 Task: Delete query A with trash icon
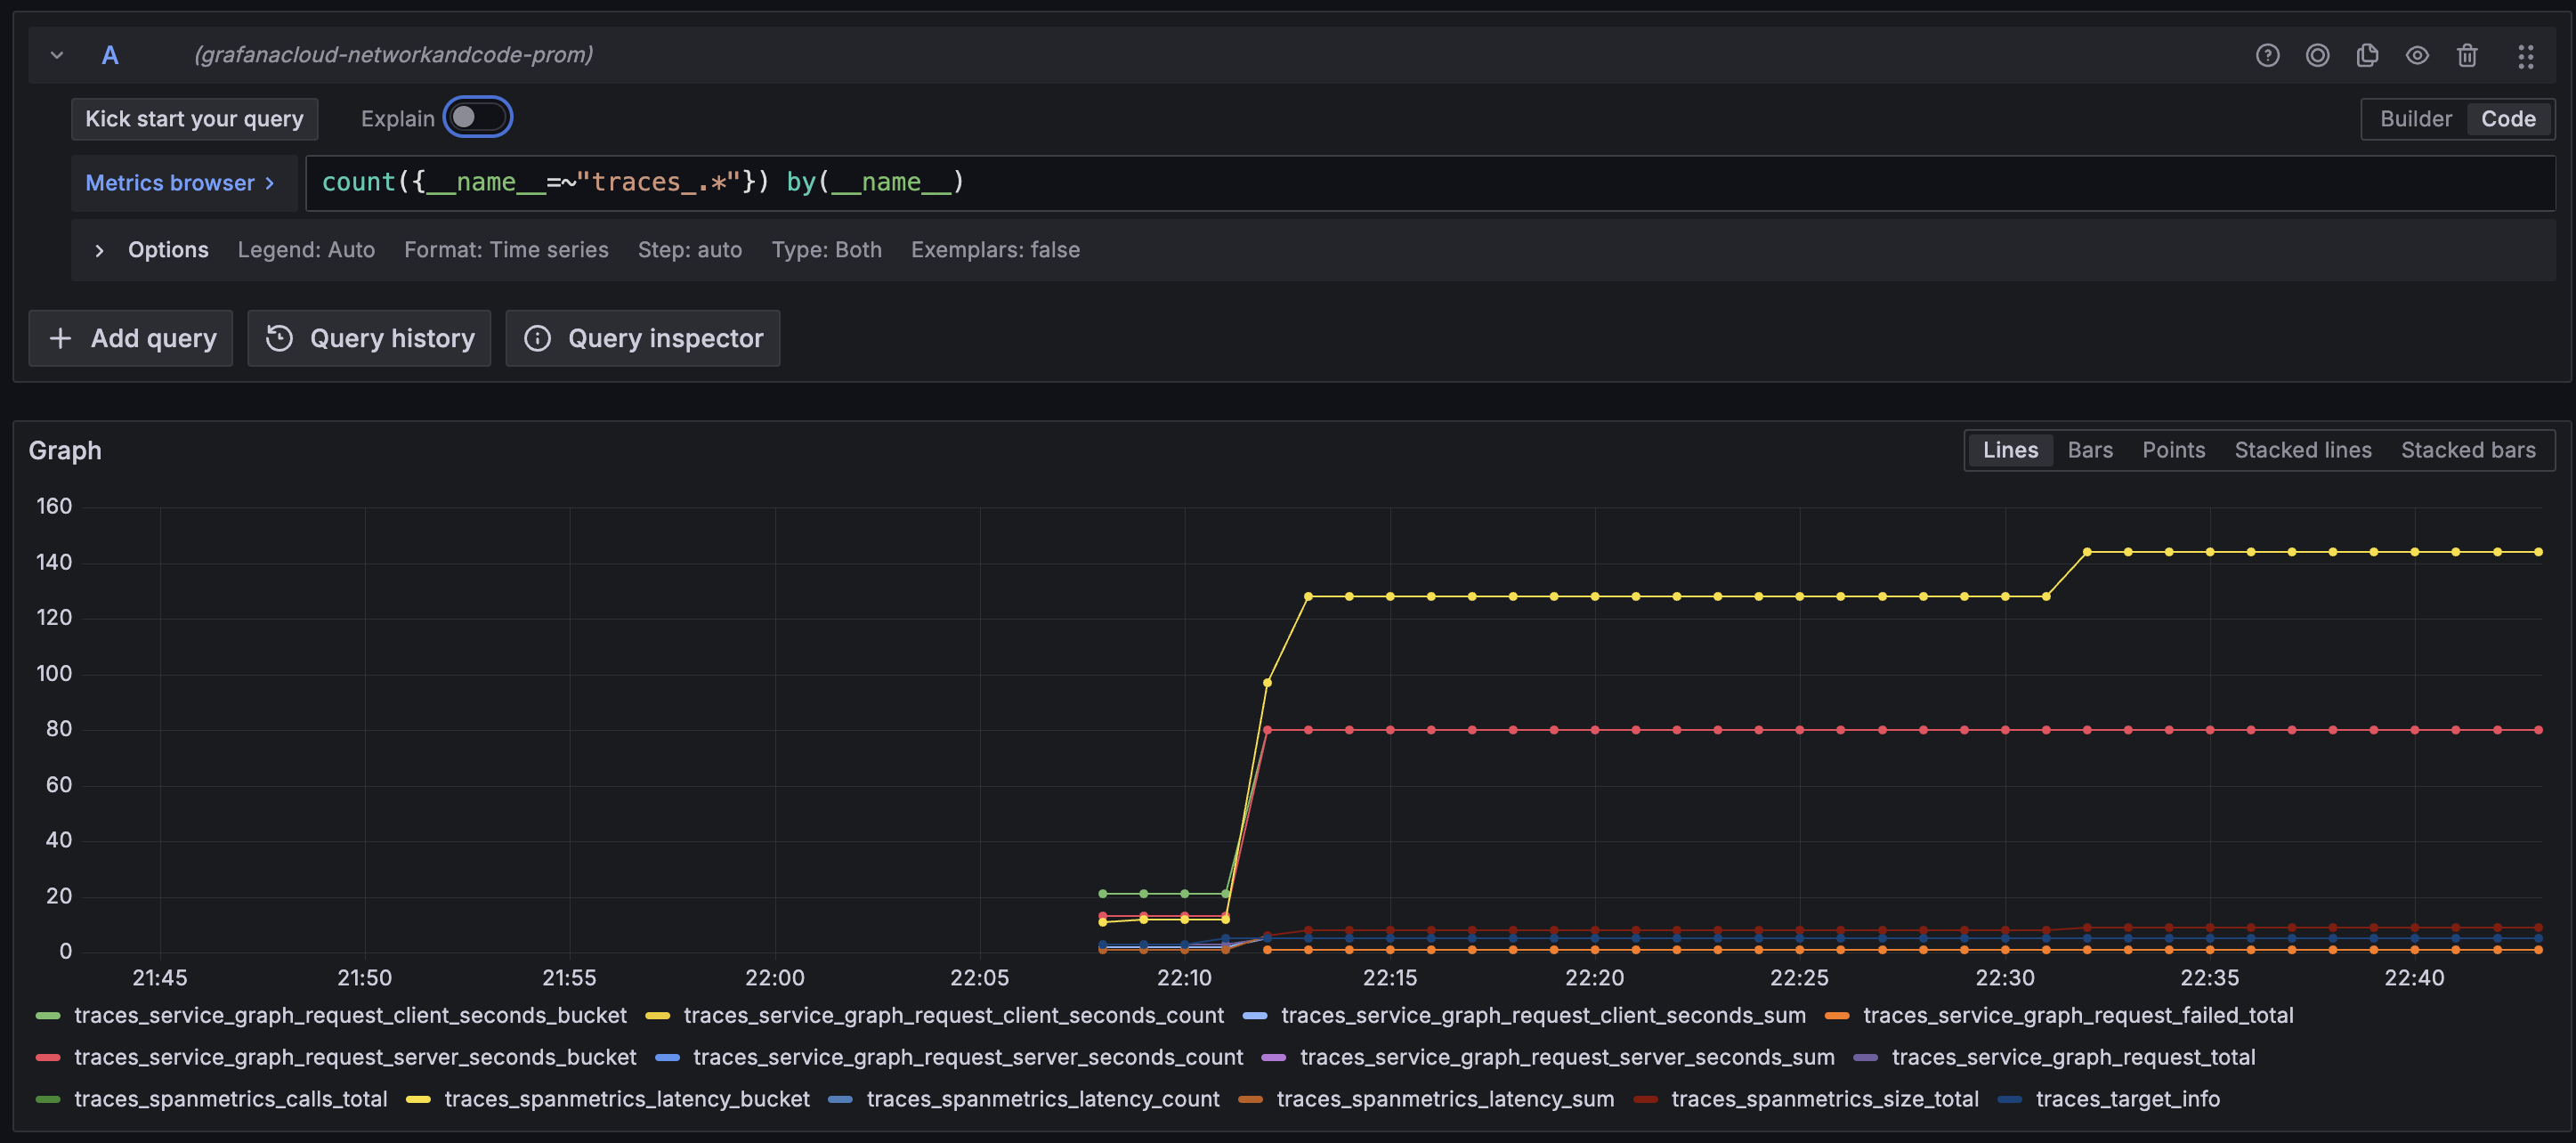pyautogui.click(x=2466, y=55)
